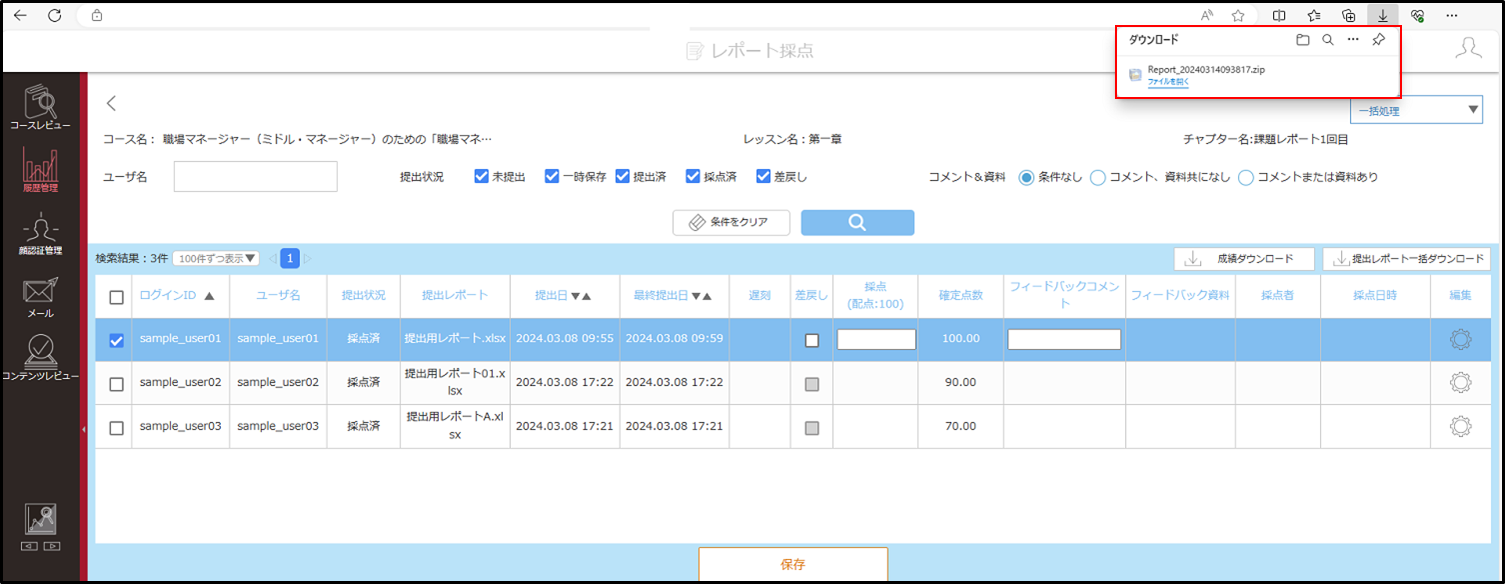
Task: Select コメント、資料共になし radio option
Action: coord(1097,177)
